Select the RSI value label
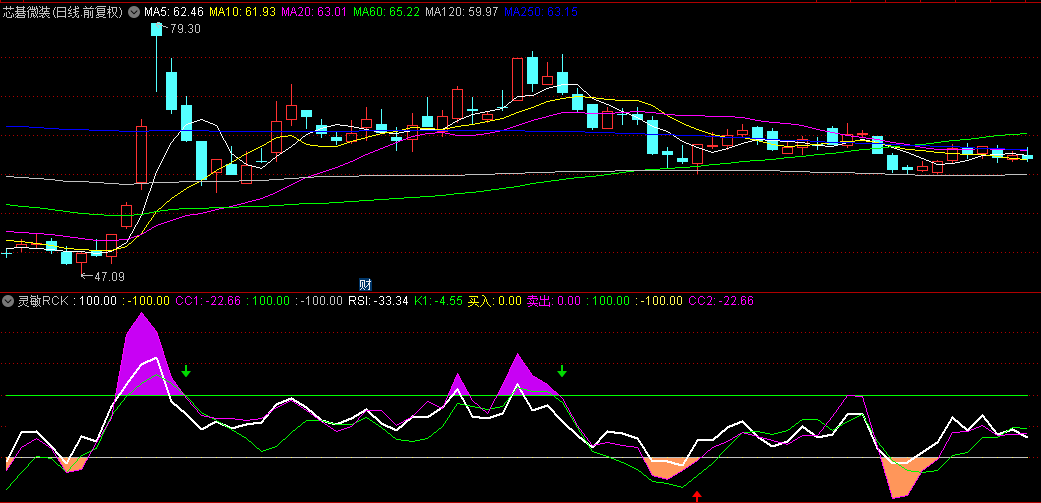 tap(378, 301)
